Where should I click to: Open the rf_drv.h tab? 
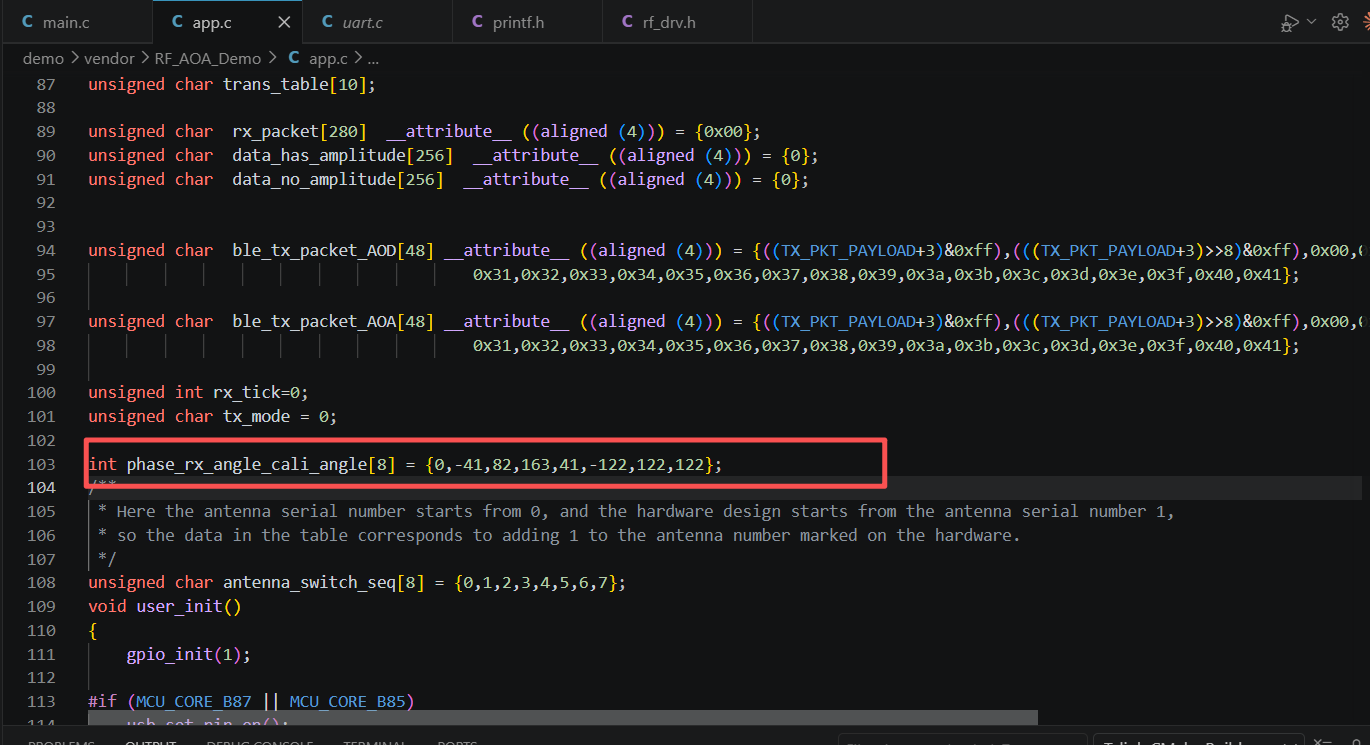coord(676,22)
